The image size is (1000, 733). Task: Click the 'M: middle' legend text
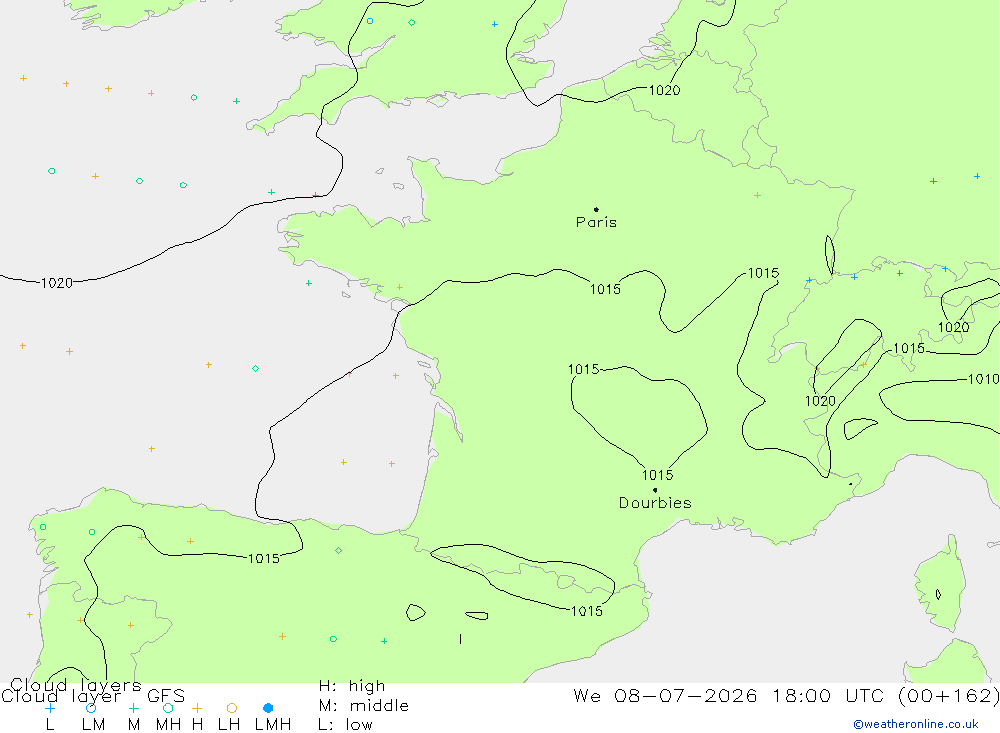pos(364,706)
